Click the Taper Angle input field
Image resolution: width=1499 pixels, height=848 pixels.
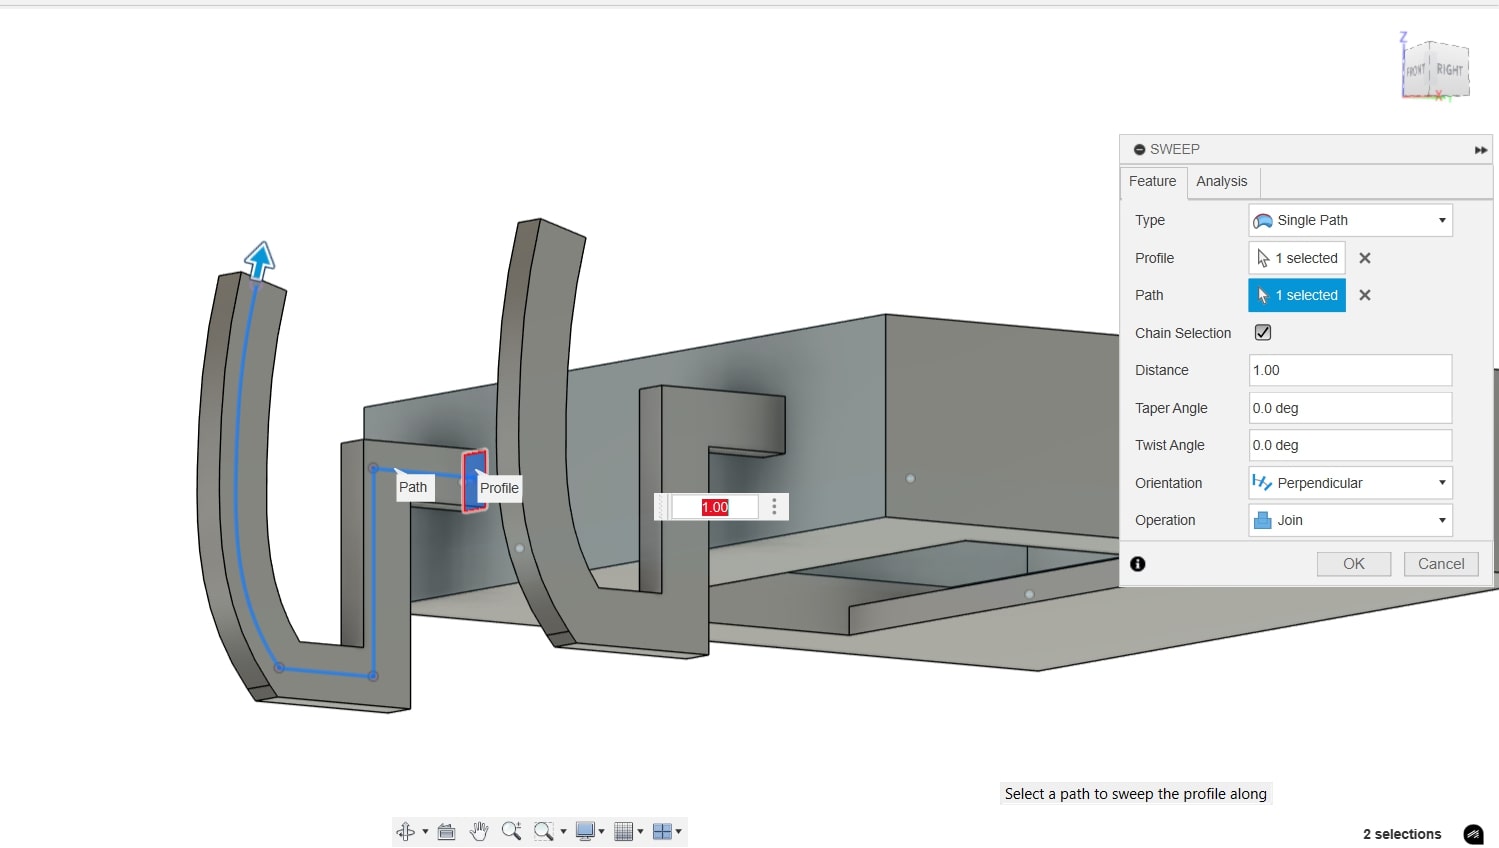1350,408
